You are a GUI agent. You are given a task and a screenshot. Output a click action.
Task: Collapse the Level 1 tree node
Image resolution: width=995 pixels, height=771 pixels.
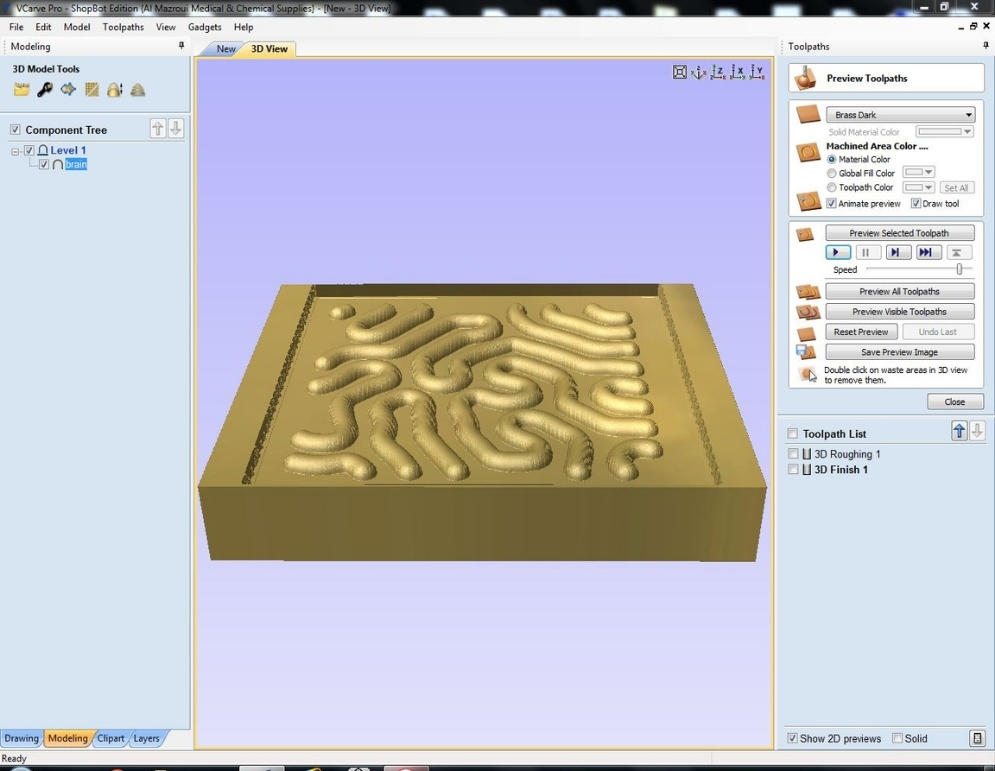(16, 151)
